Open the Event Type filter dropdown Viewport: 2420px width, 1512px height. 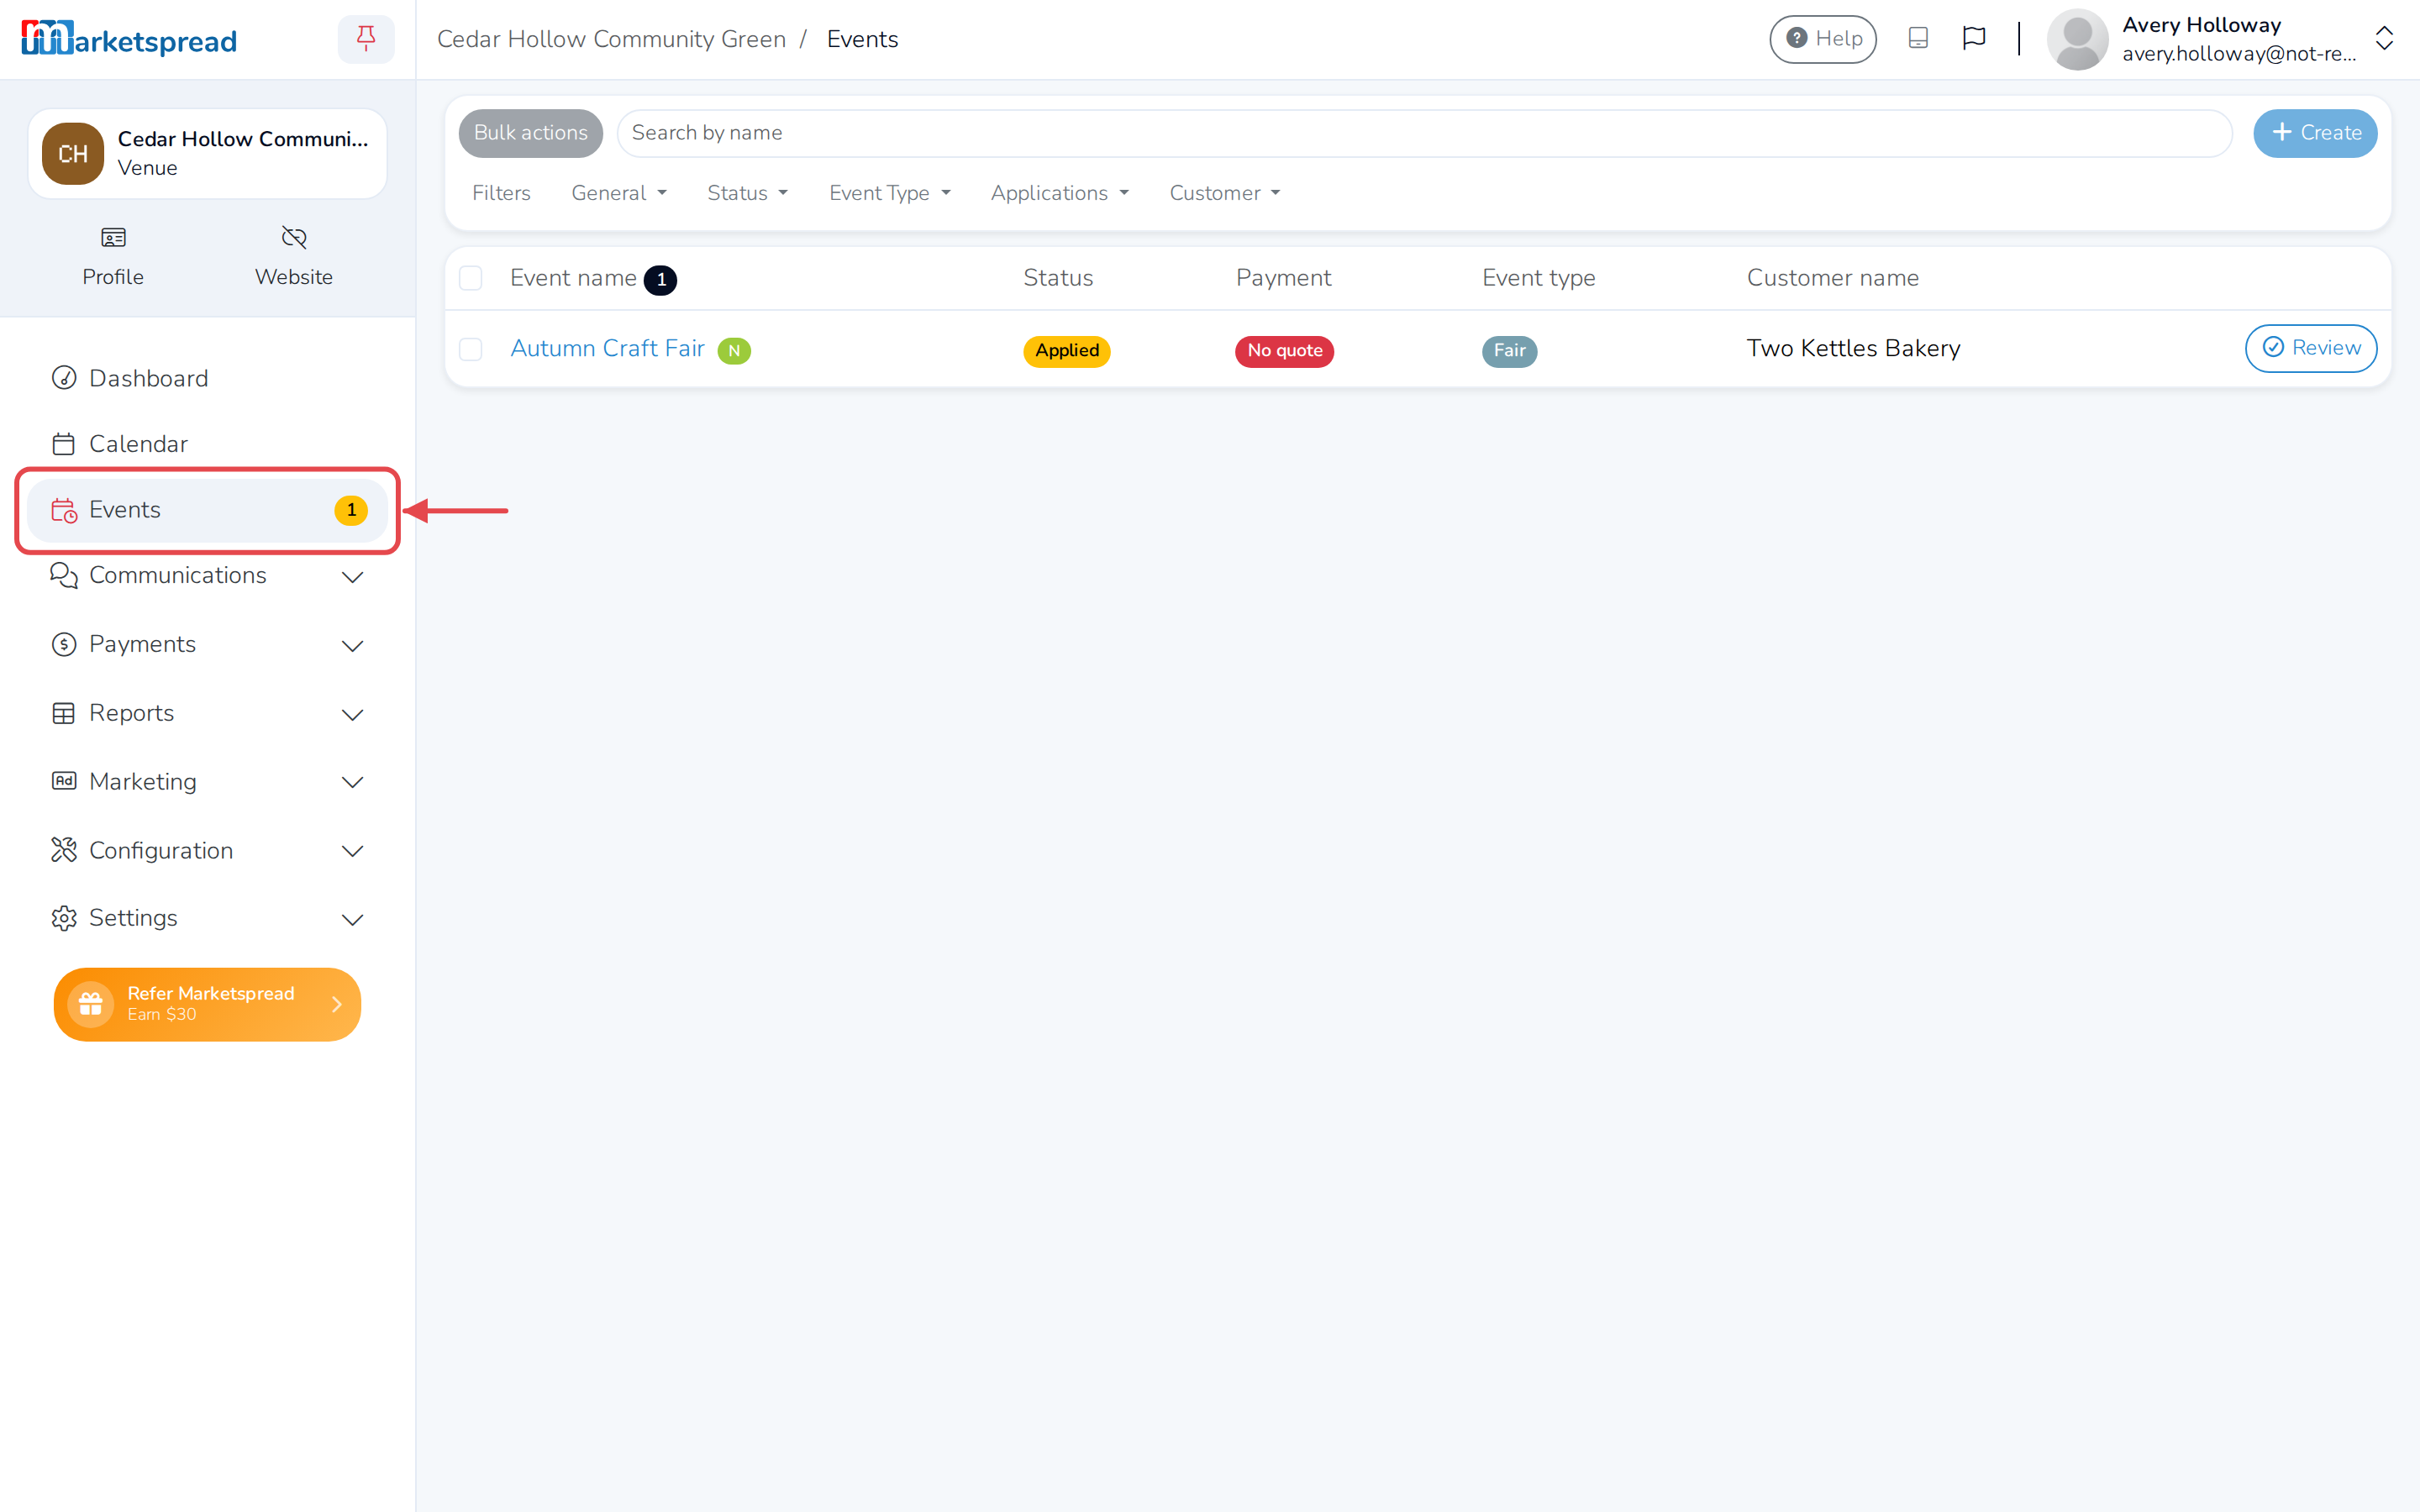(889, 193)
